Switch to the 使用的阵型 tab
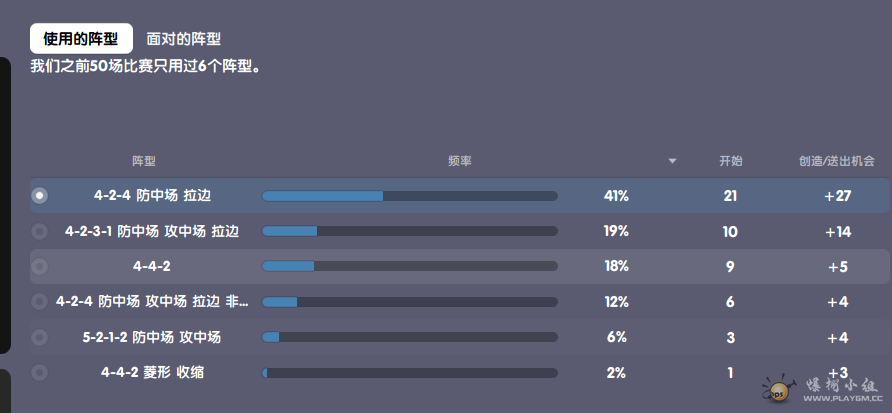This screenshot has height=413, width=892. tap(81, 39)
